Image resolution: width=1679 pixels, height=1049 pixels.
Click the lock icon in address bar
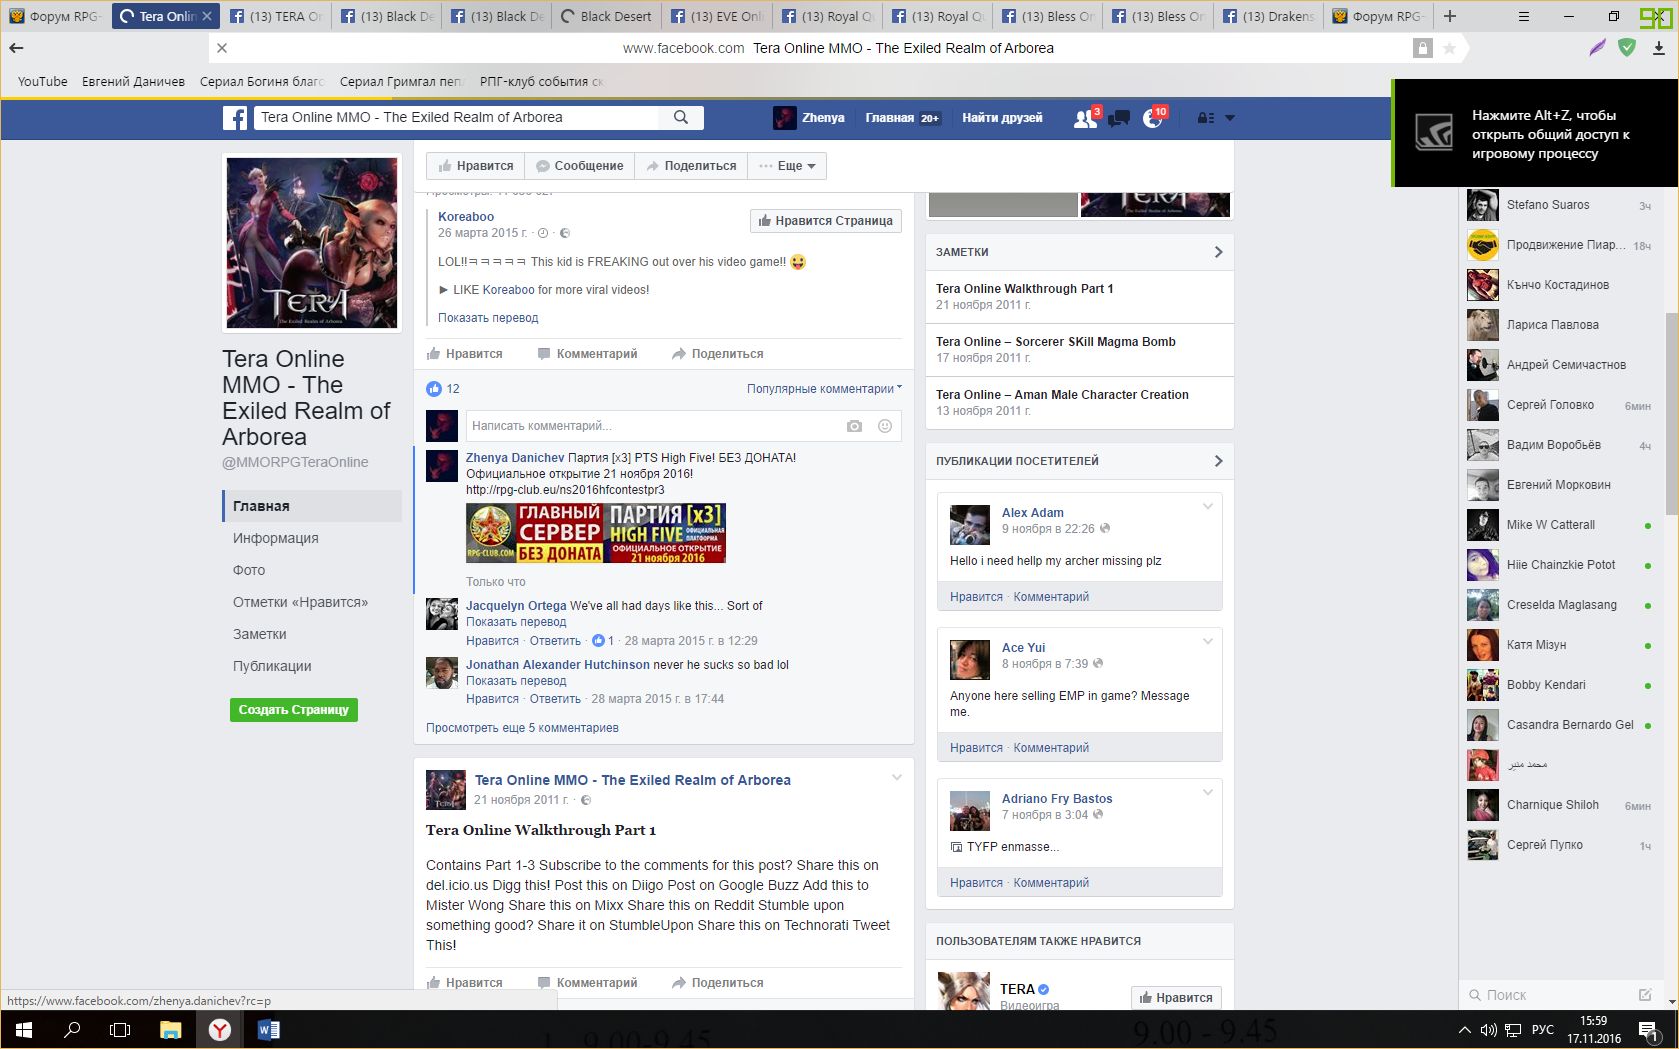point(1422,48)
